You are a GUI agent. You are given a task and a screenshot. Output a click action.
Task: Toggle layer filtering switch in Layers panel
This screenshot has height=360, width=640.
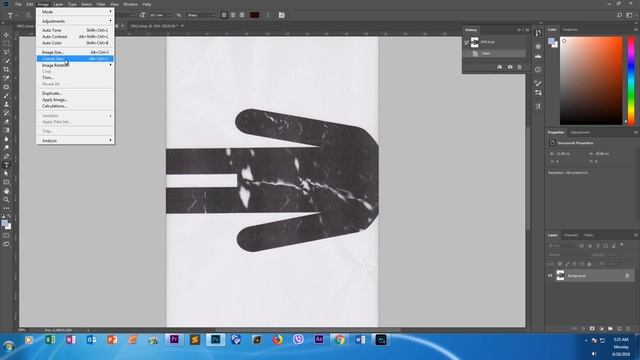coord(622,245)
